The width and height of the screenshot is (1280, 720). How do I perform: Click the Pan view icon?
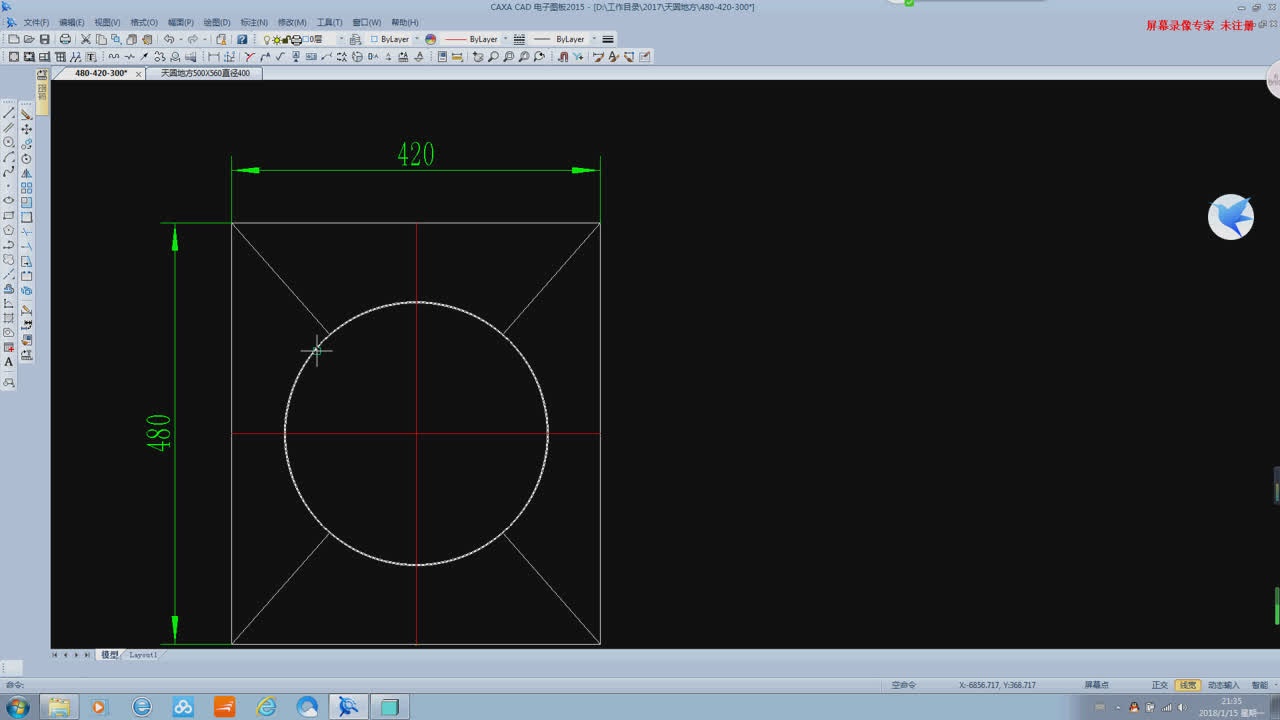(477, 56)
